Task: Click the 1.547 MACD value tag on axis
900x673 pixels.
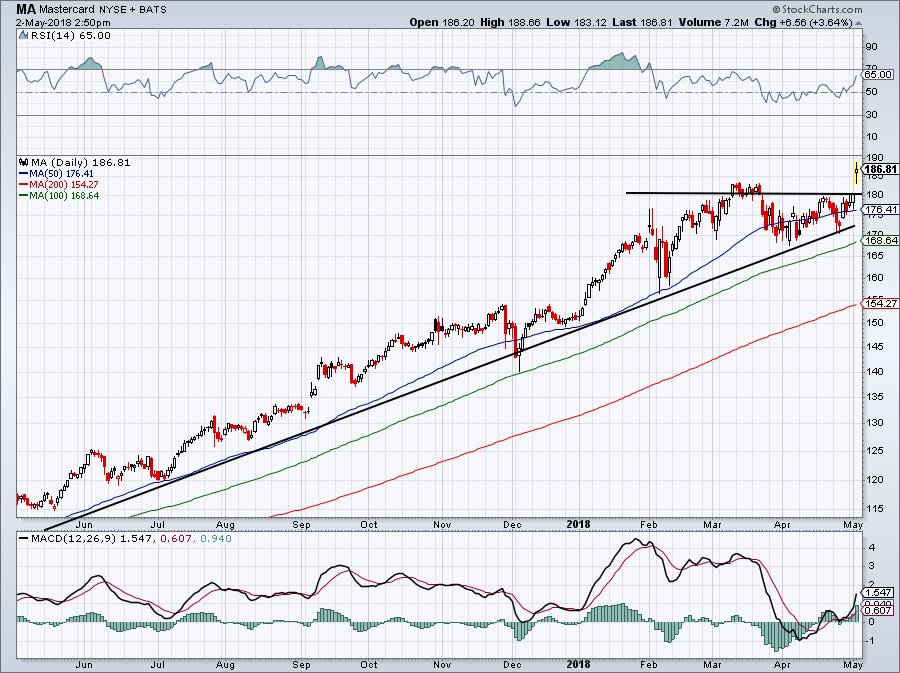Action: click(879, 593)
